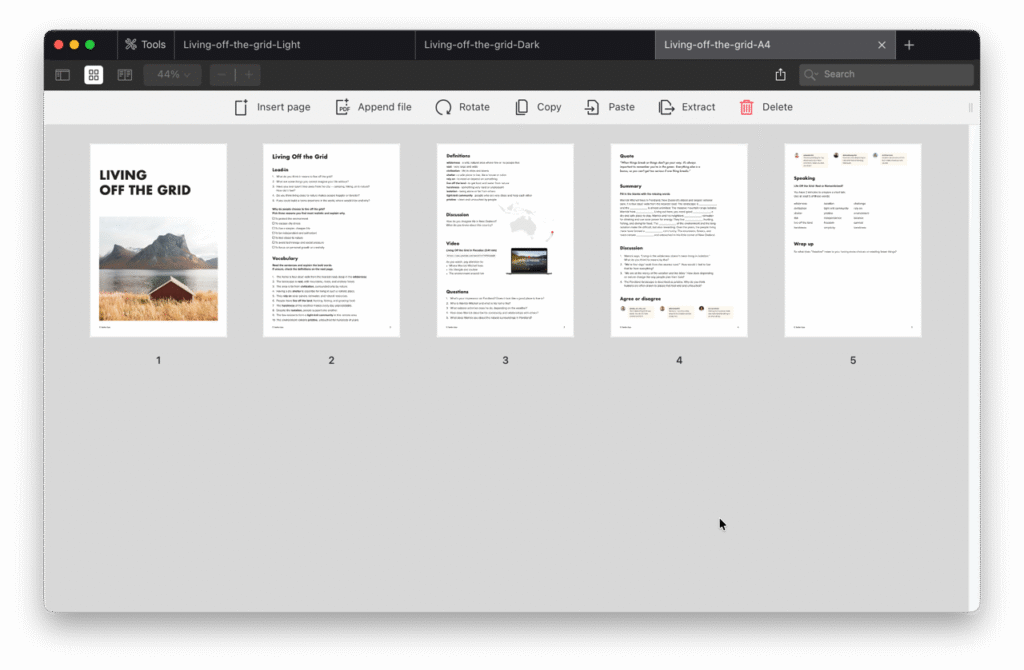Select the page 3 thumbnail
Viewport: 1024px width, 670px height.
[x=505, y=240]
